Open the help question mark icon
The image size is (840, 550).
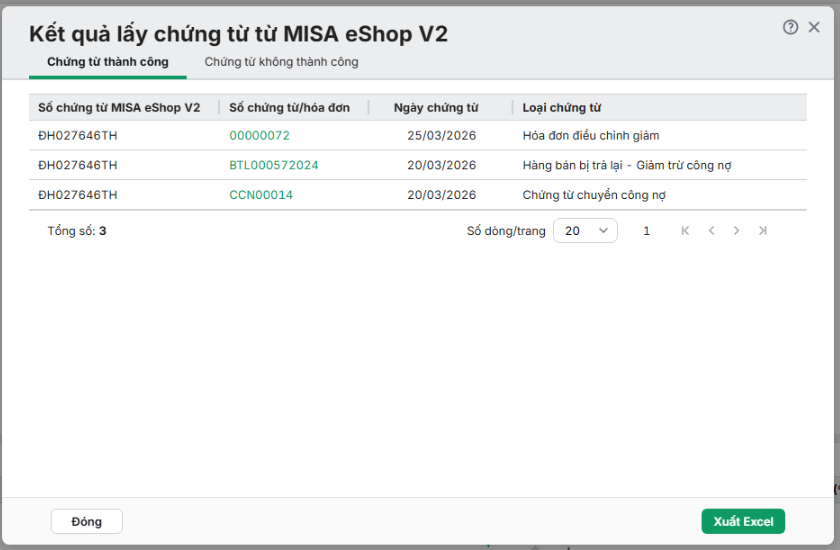click(790, 27)
